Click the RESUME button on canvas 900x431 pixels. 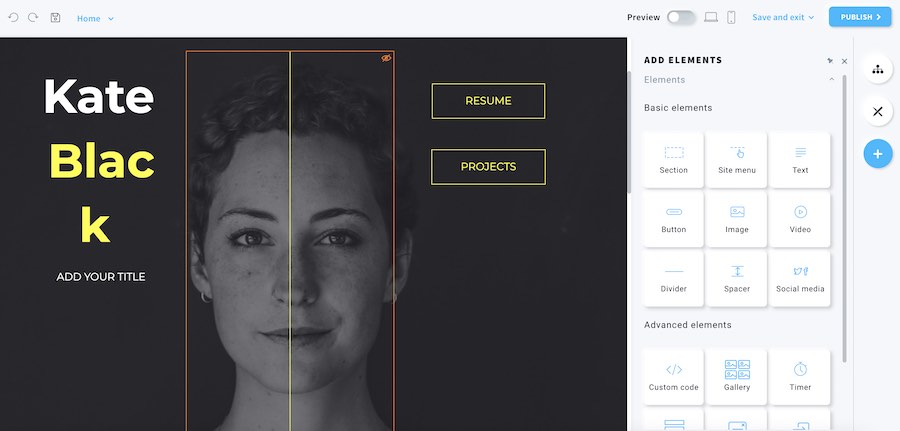(x=488, y=101)
